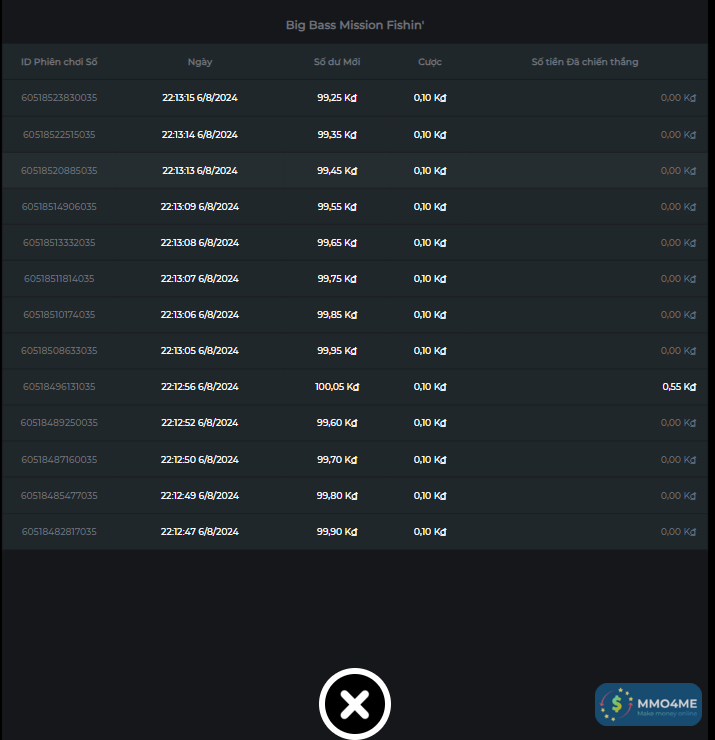Click timestamp 22:13:15 6/8/2024

point(200,98)
